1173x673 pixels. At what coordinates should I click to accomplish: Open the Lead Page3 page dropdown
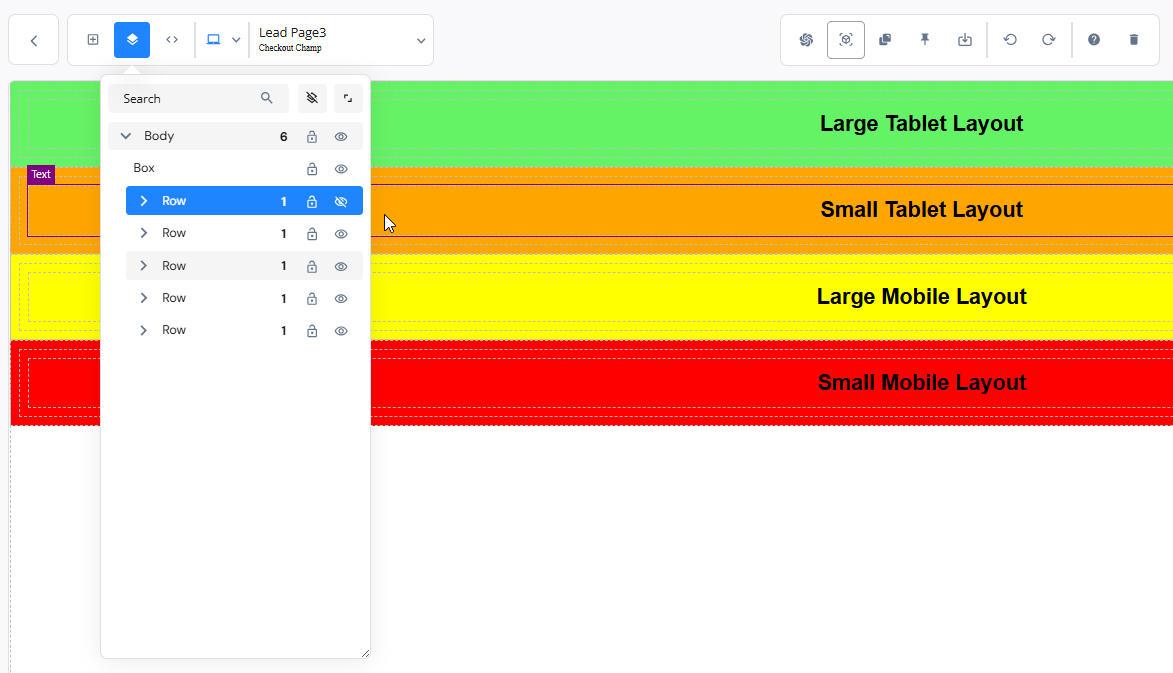(421, 40)
